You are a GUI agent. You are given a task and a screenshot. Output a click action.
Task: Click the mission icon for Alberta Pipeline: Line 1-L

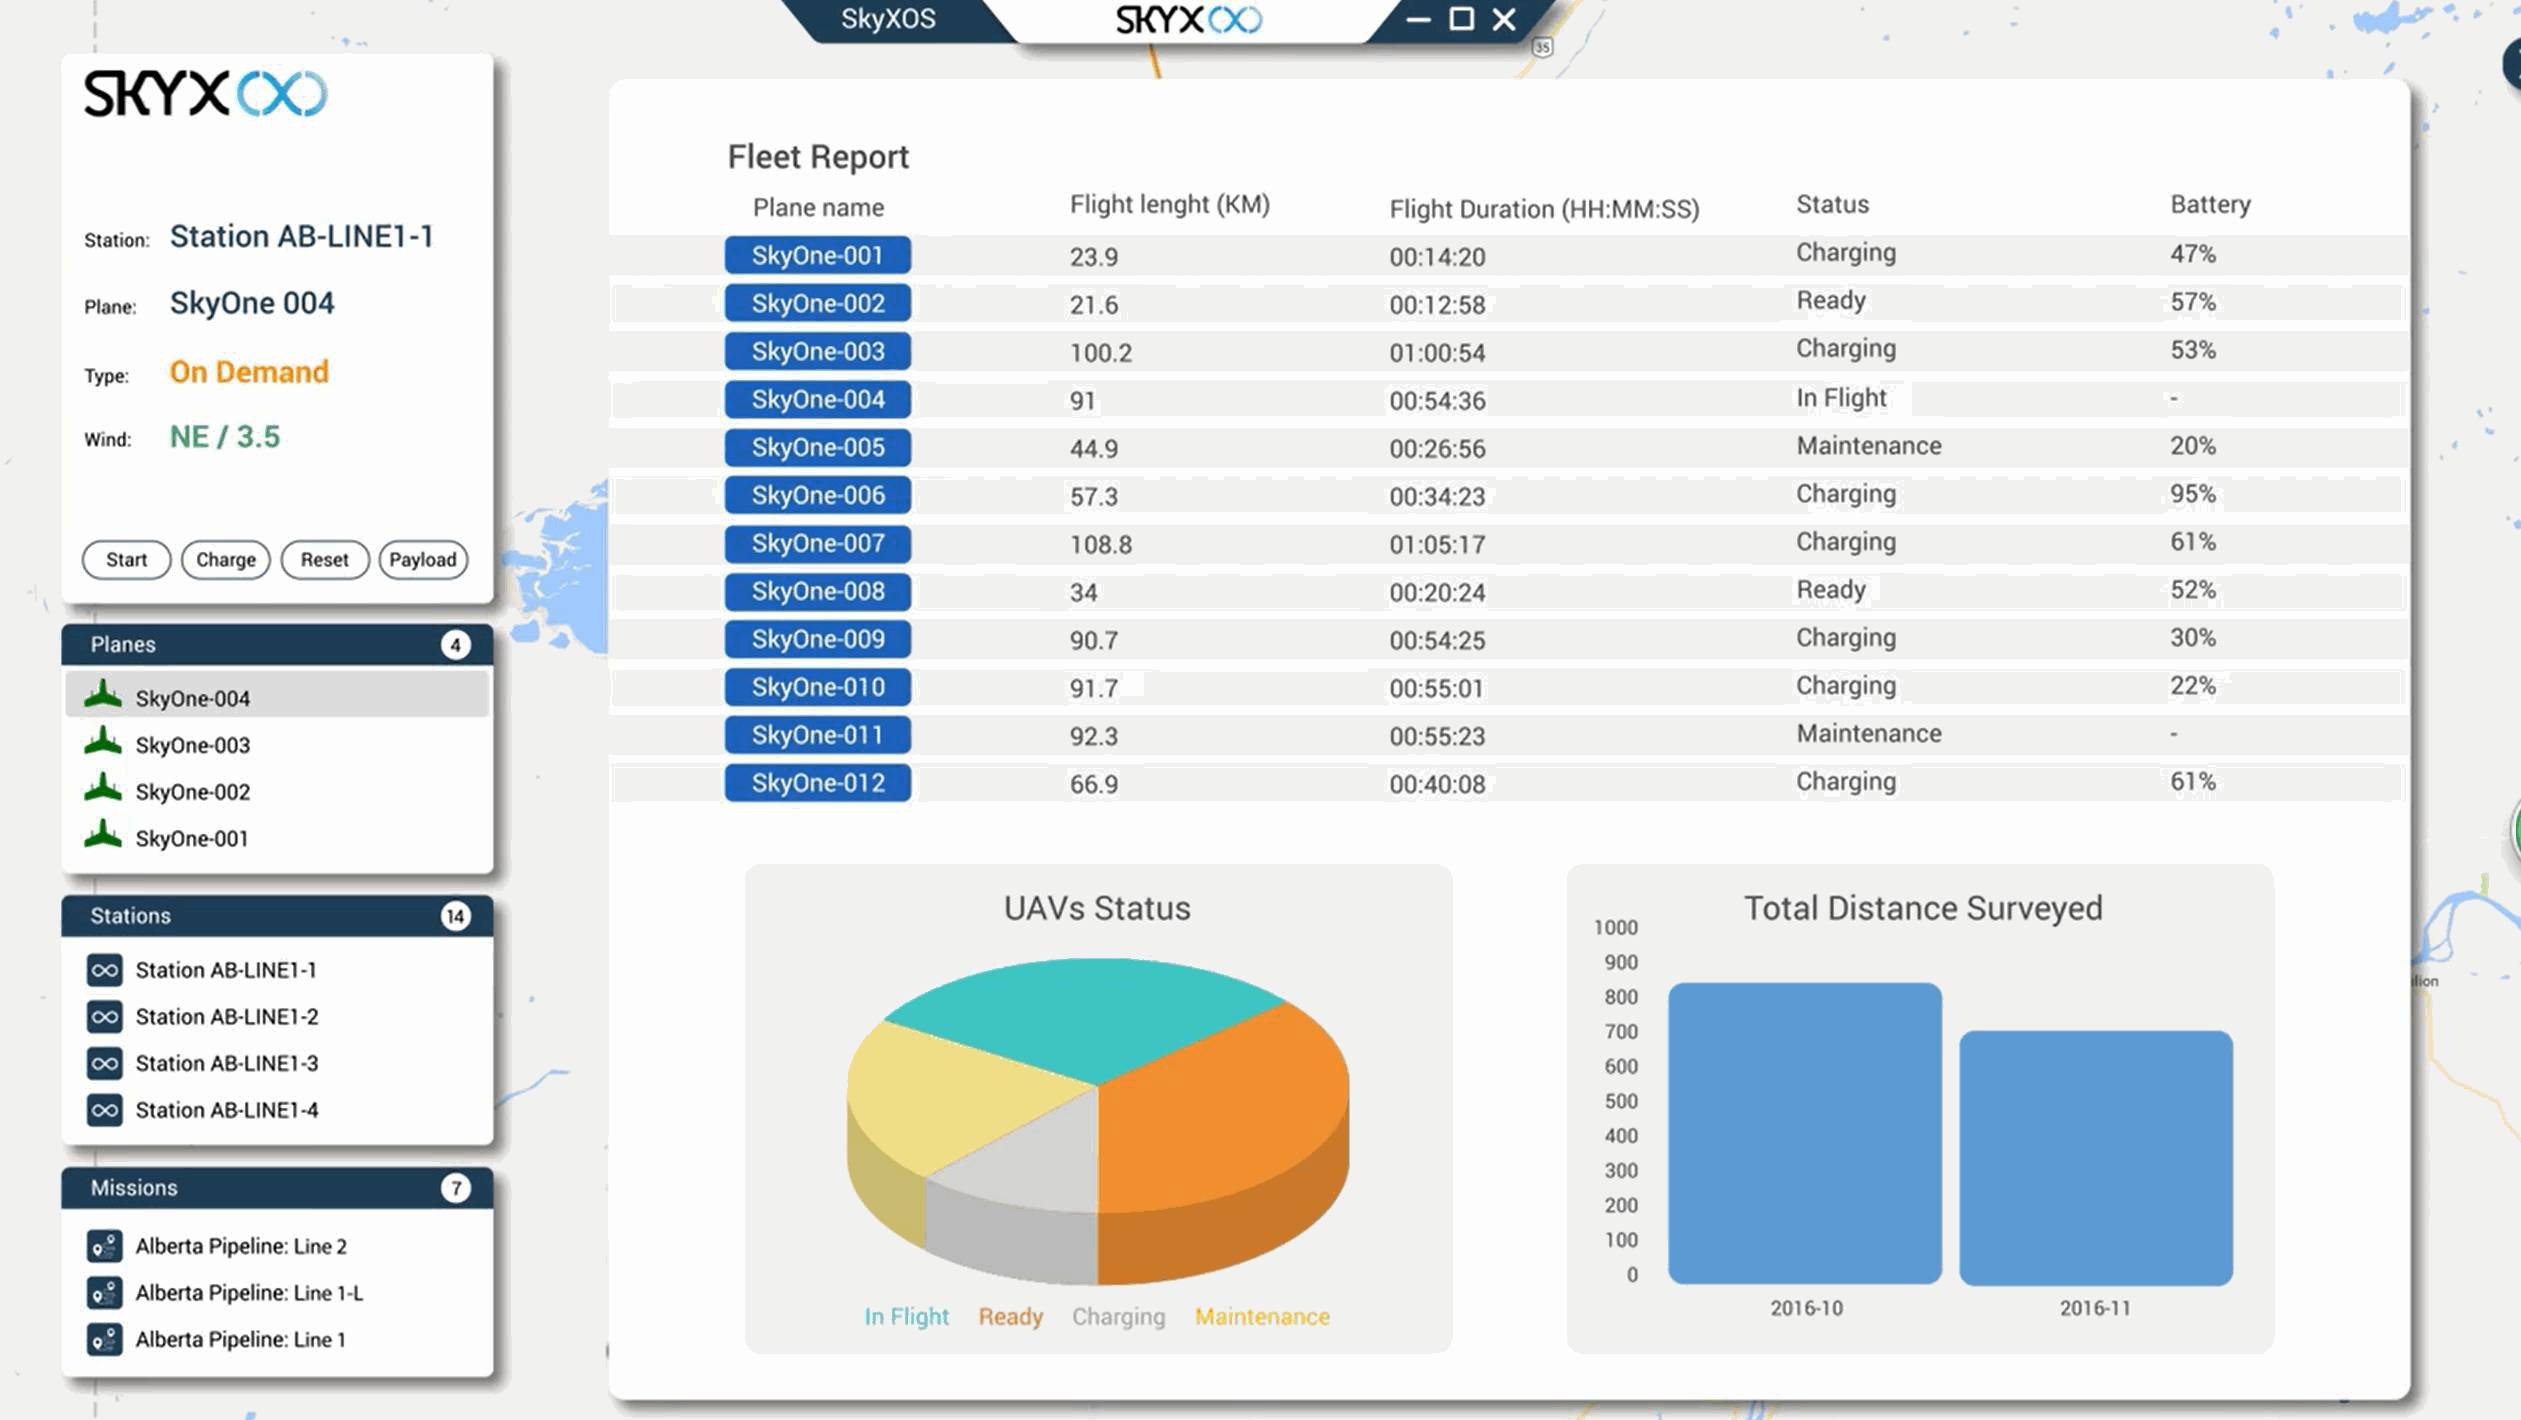(x=104, y=1292)
